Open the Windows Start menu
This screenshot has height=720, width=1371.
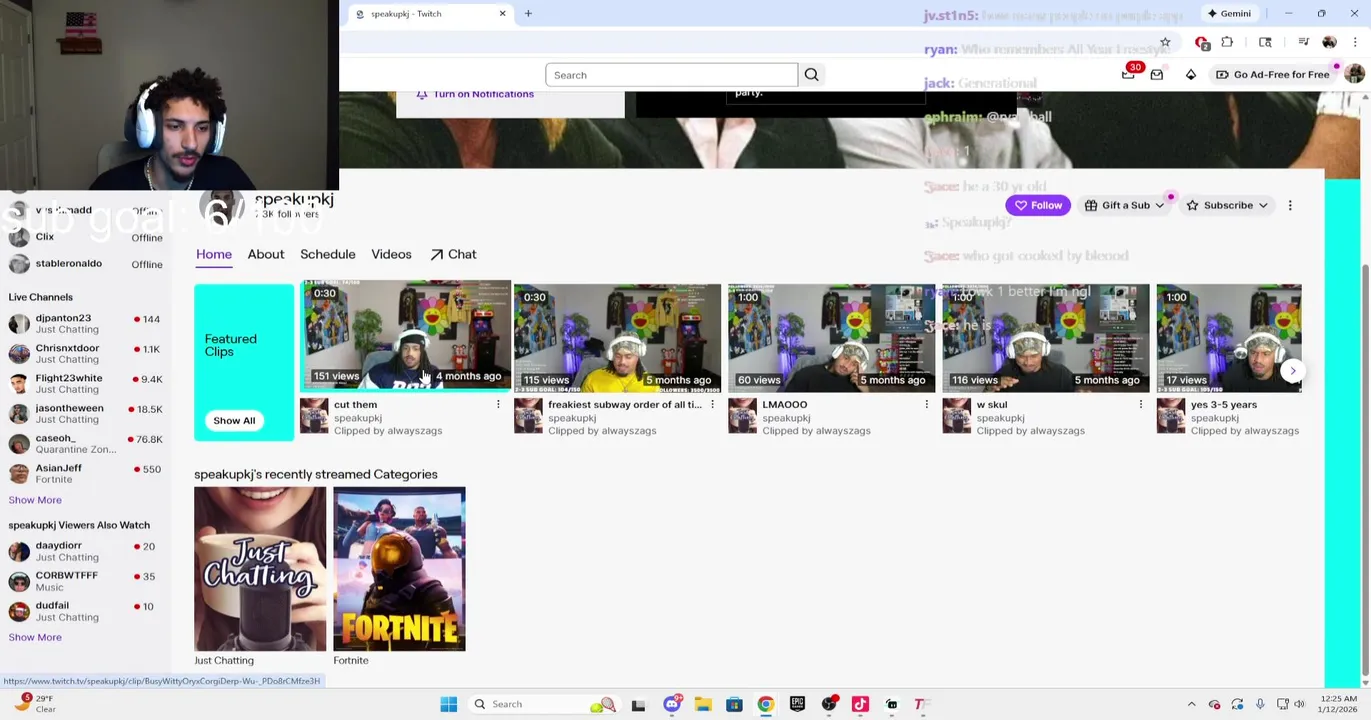pos(448,704)
